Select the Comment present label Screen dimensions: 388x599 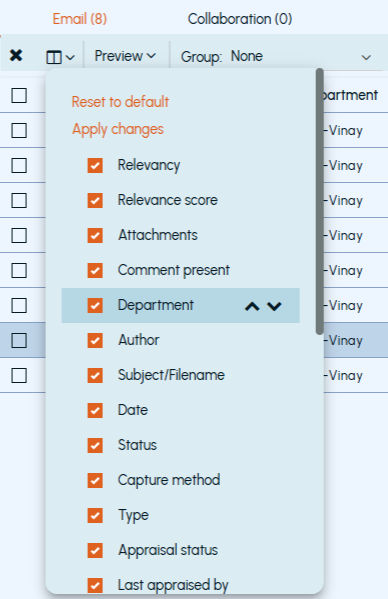coord(174,270)
